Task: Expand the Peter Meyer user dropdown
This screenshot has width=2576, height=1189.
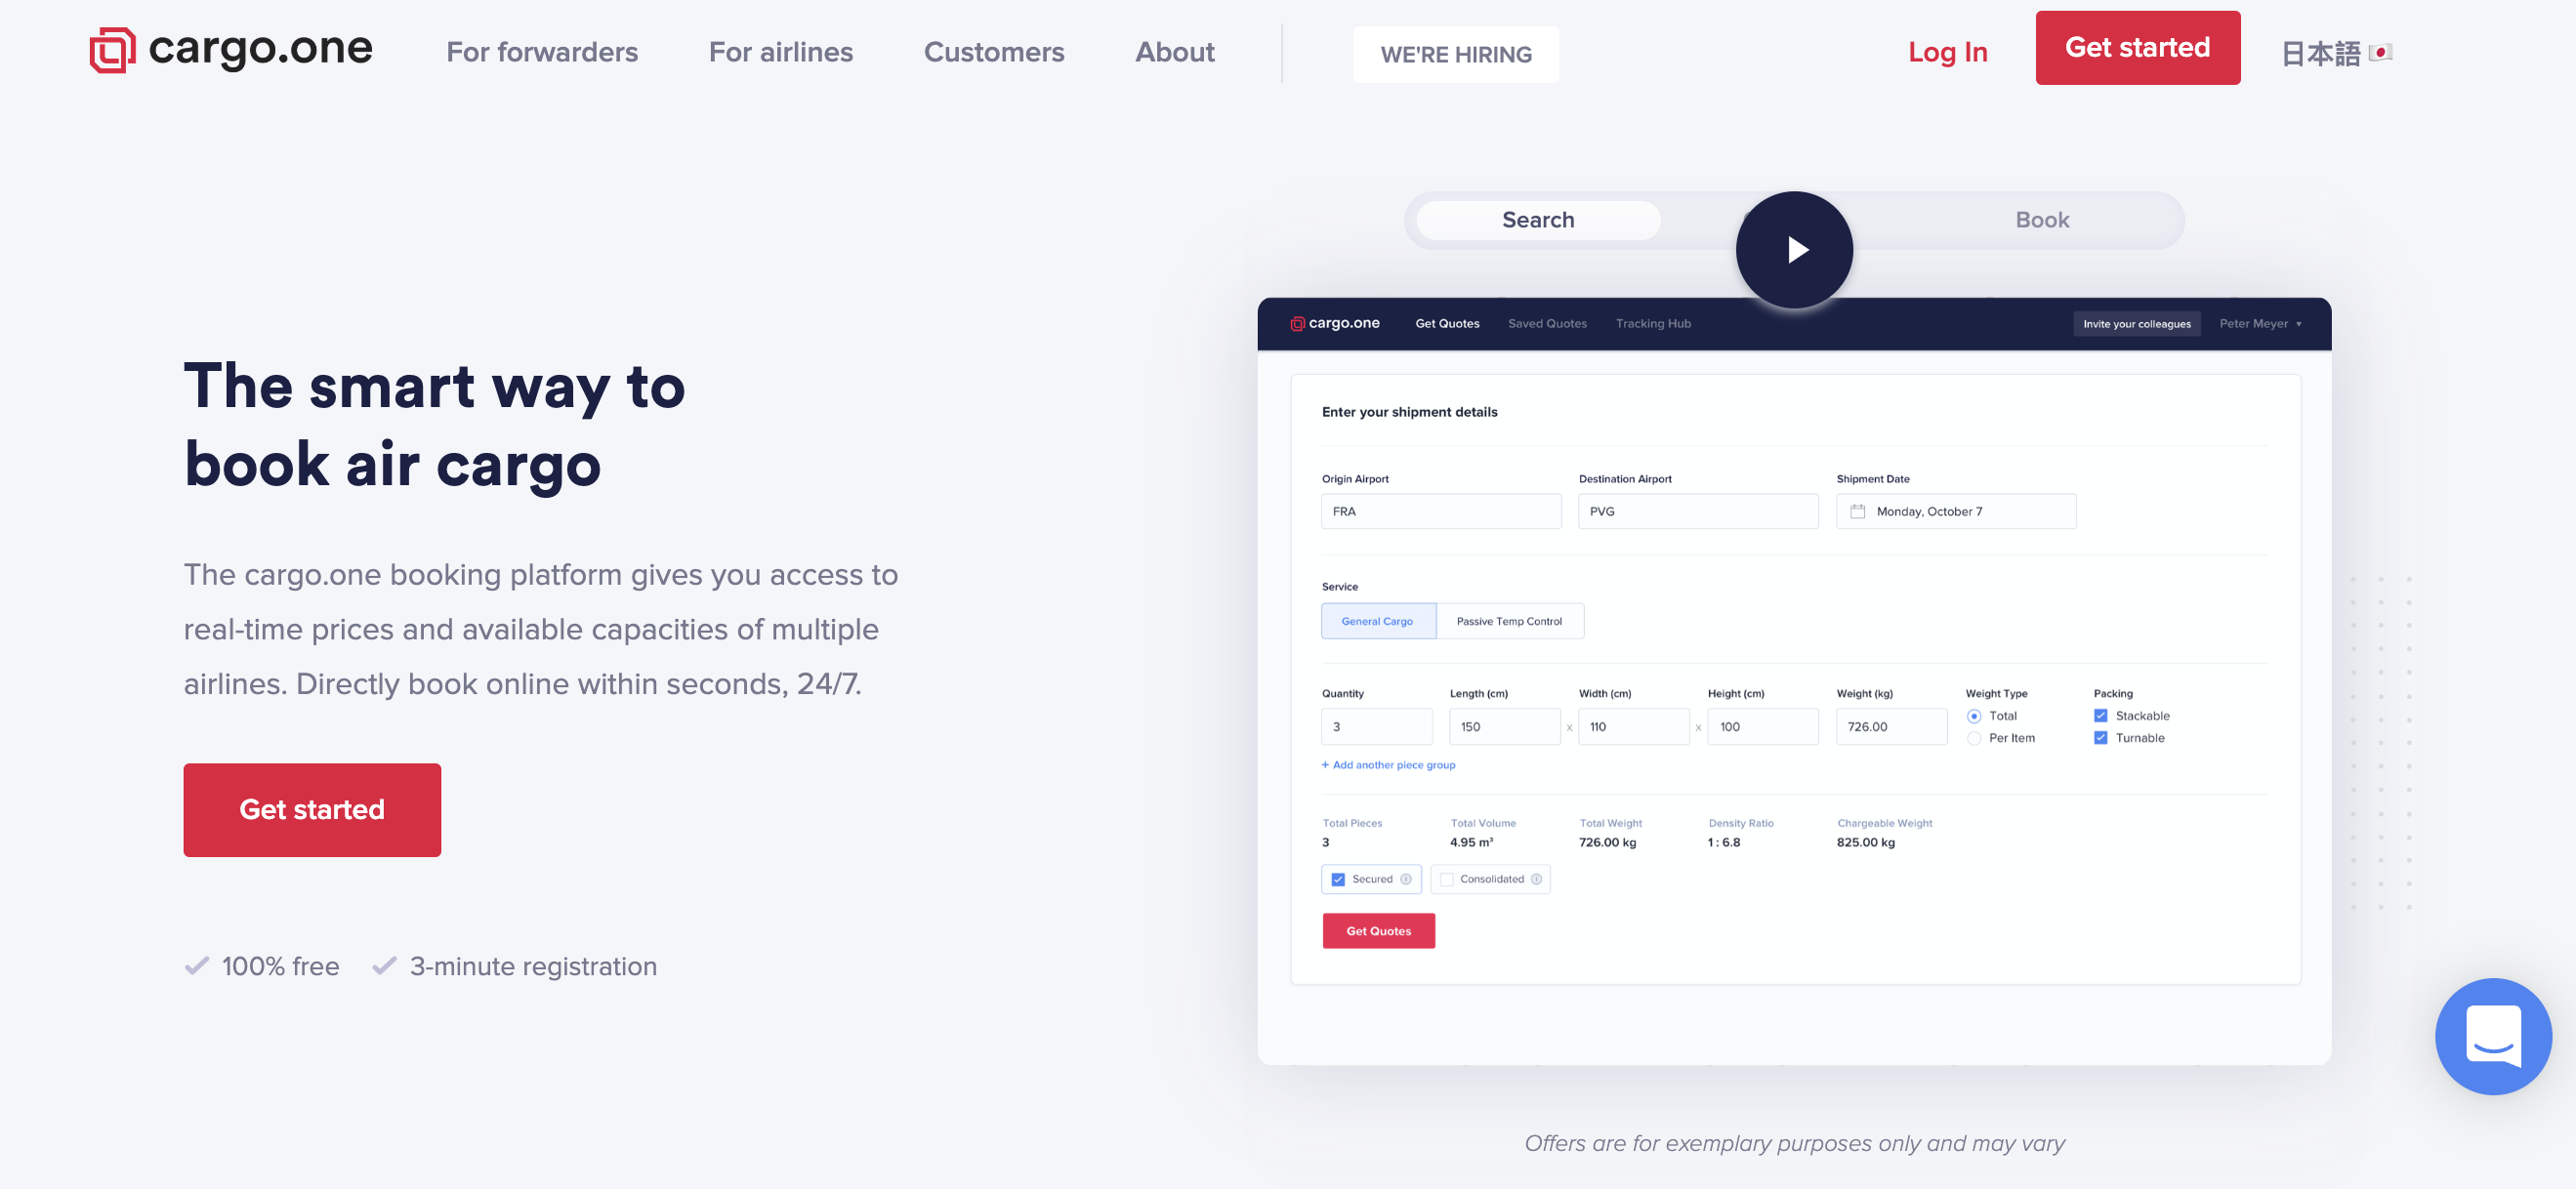Action: pos(2260,324)
